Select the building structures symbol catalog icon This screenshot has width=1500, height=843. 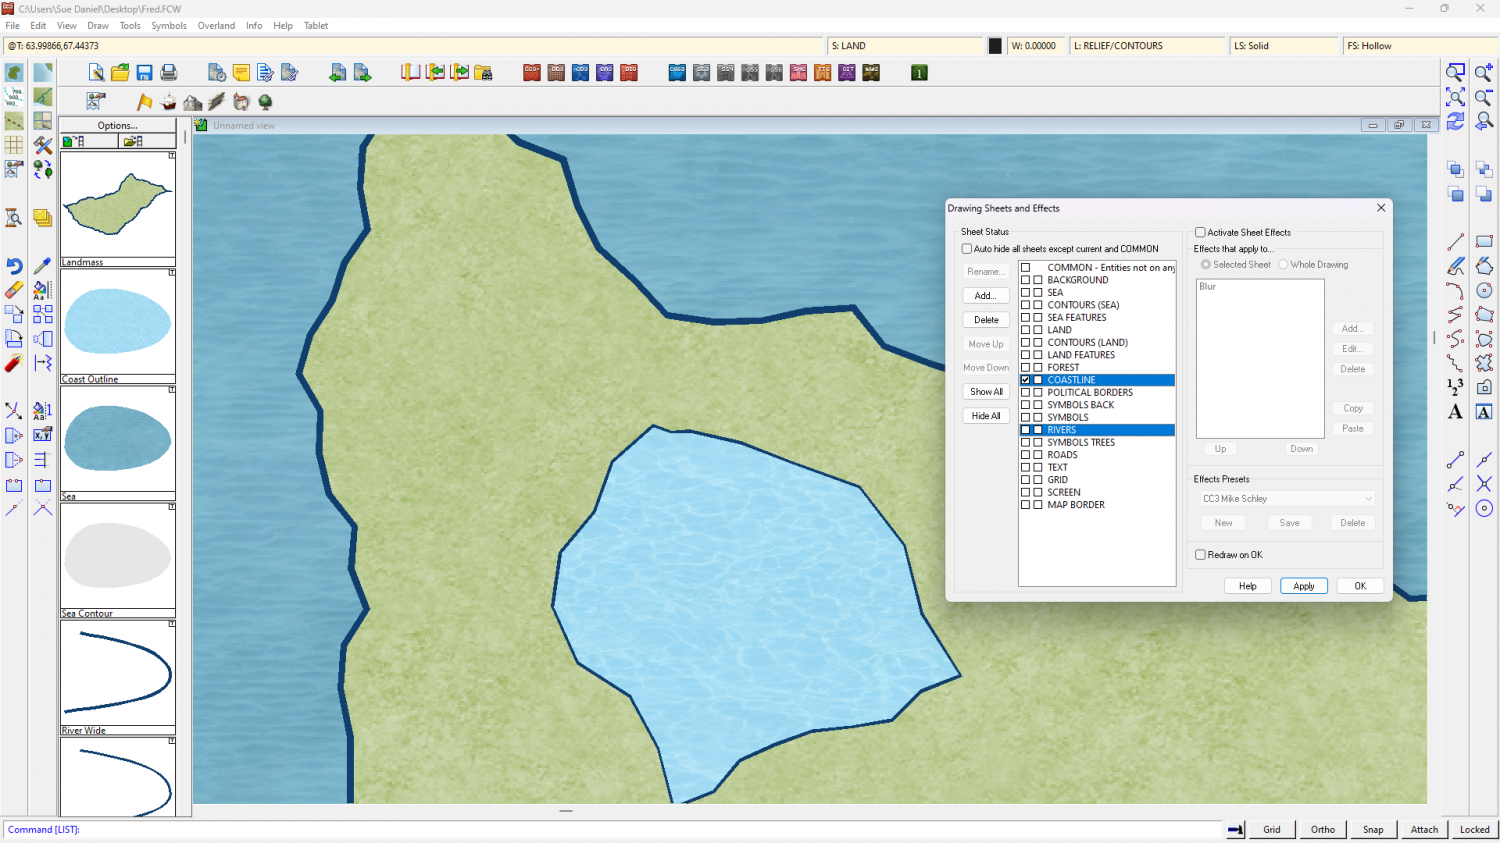241,102
